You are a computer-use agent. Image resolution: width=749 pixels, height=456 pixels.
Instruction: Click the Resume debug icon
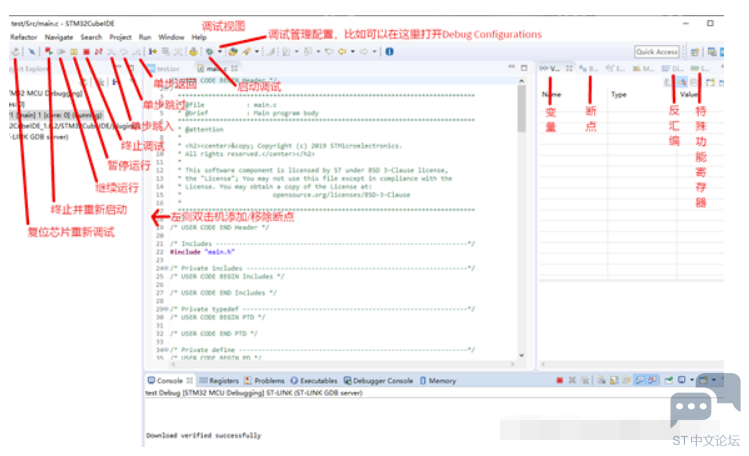pyautogui.click(x=61, y=52)
